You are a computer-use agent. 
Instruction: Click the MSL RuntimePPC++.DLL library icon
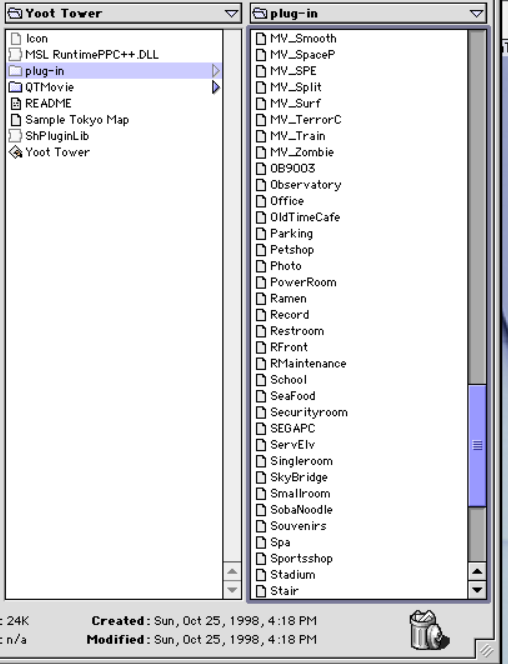pyautogui.click(x=15, y=55)
